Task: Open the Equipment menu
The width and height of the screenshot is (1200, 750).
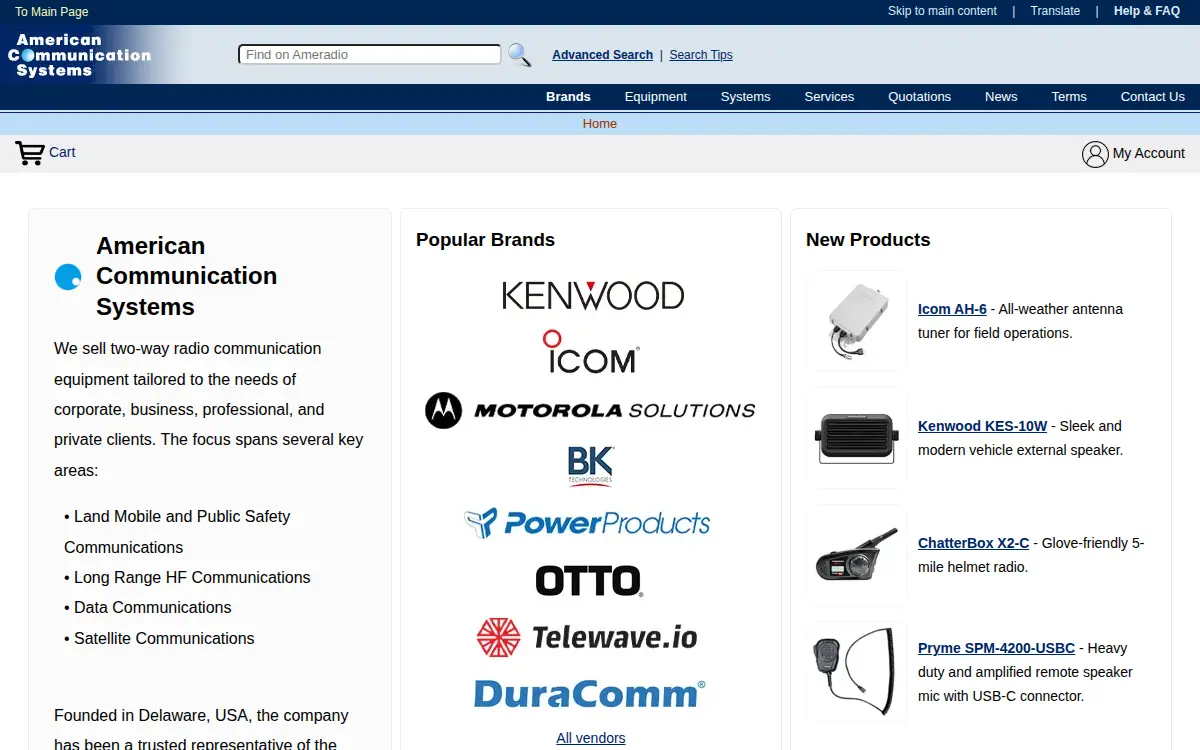Action: pos(656,97)
